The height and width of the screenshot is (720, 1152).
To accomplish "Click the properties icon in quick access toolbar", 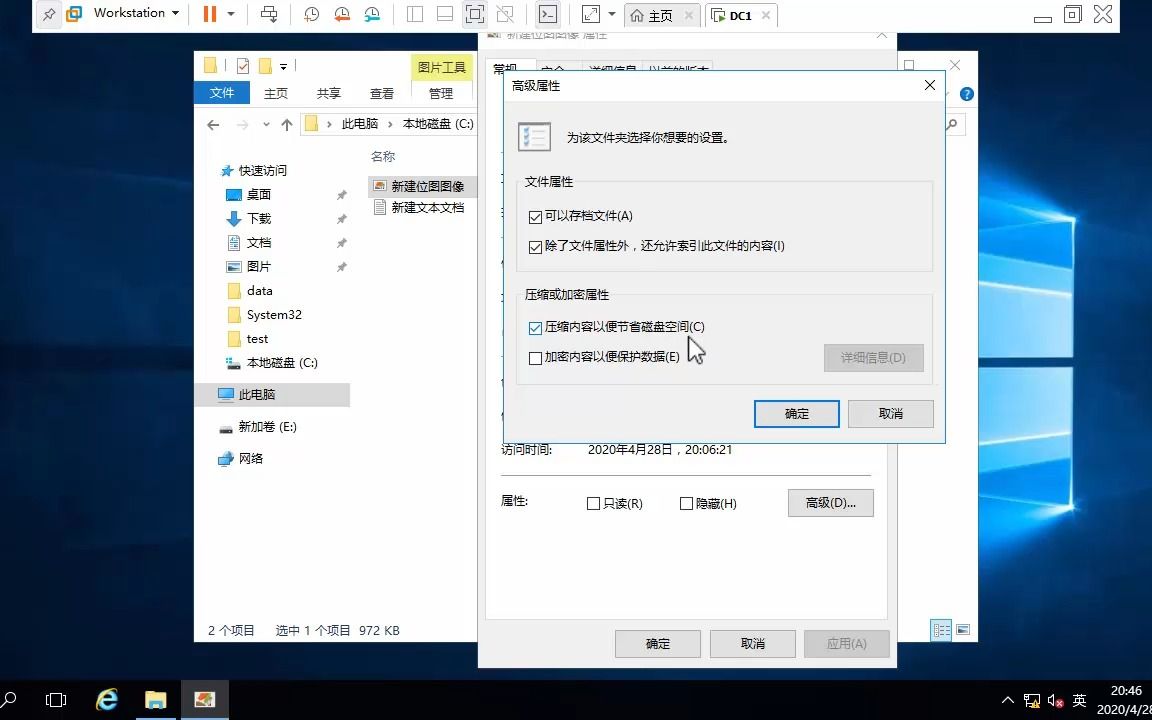I will [x=242, y=66].
